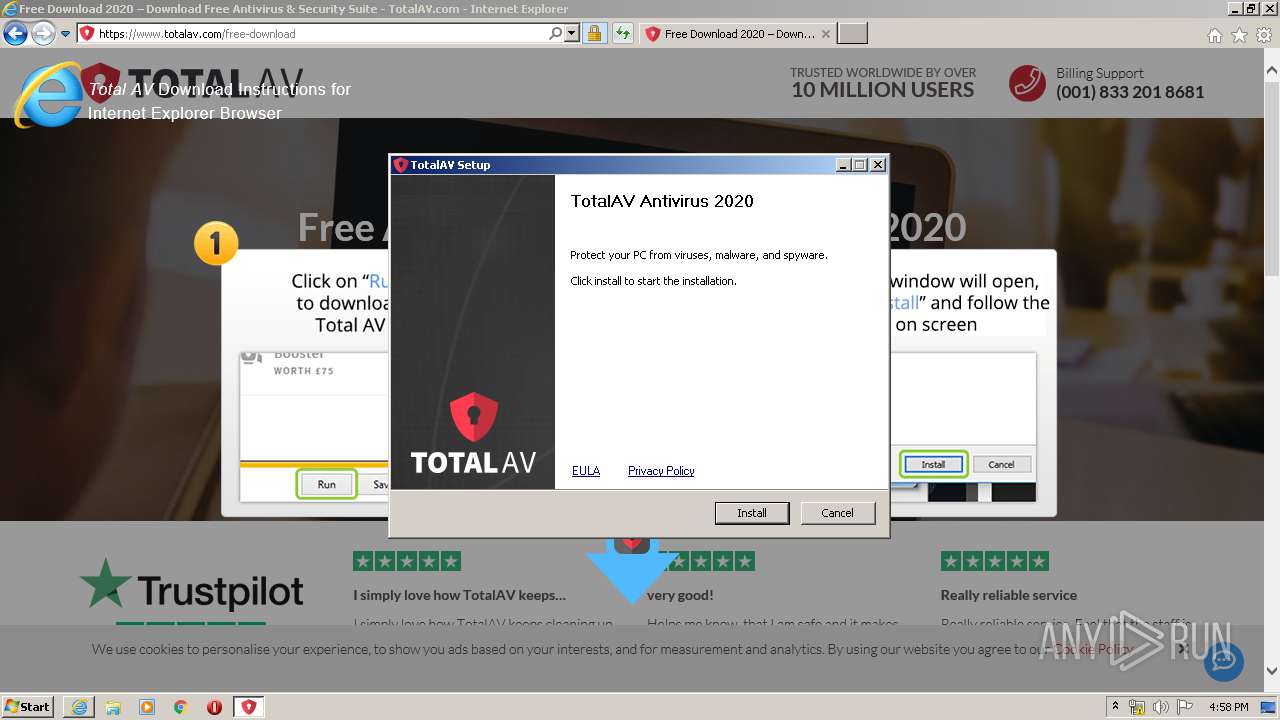Click the taskbar clock 4:58 PM
Image resolution: width=1280 pixels, height=720 pixels.
coord(1228,706)
